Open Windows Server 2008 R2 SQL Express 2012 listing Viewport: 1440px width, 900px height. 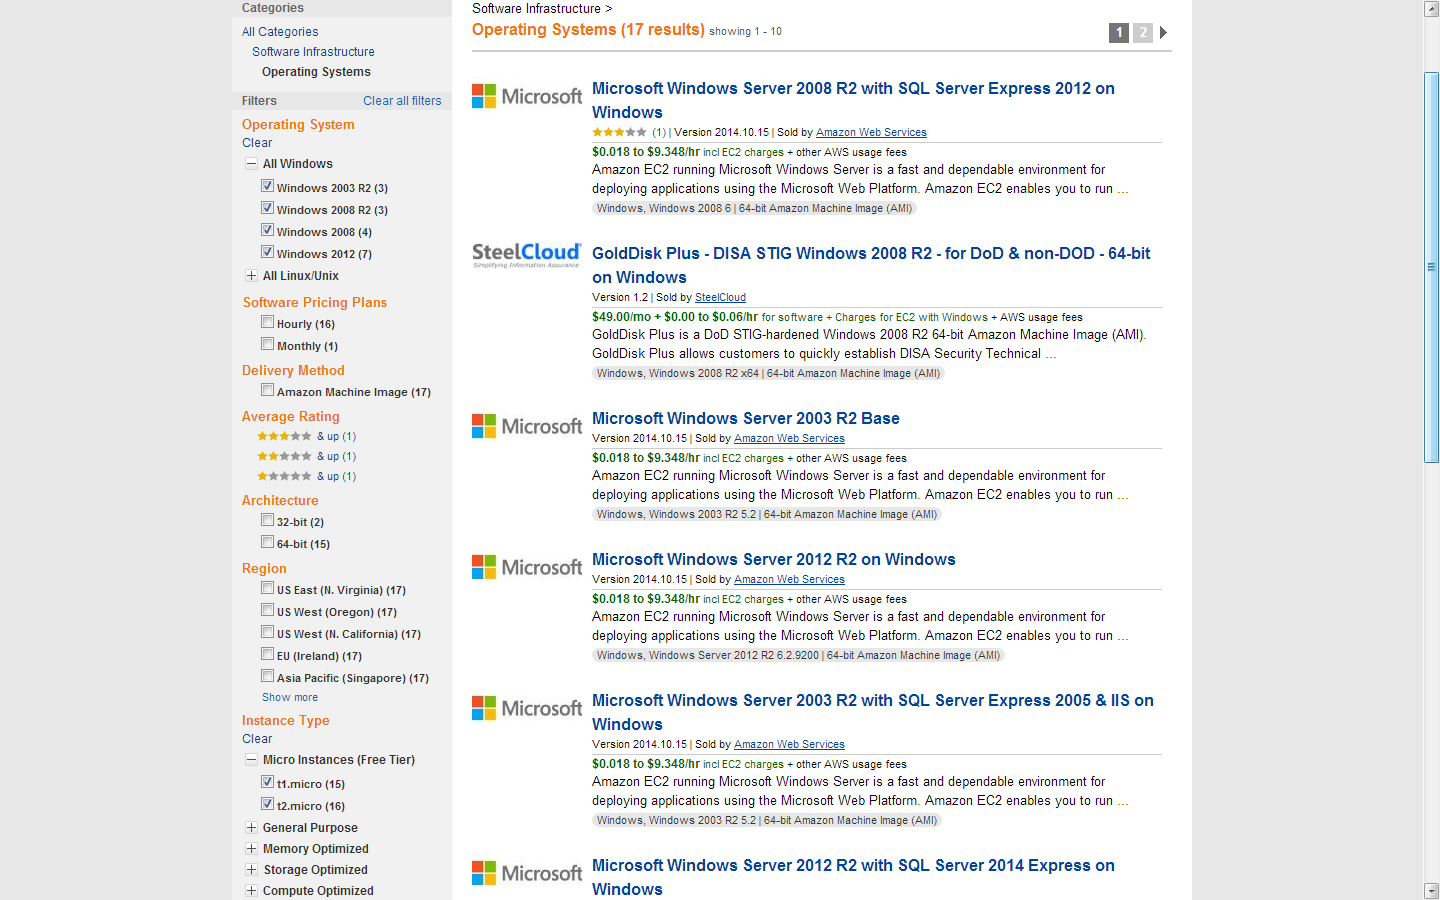pos(853,100)
